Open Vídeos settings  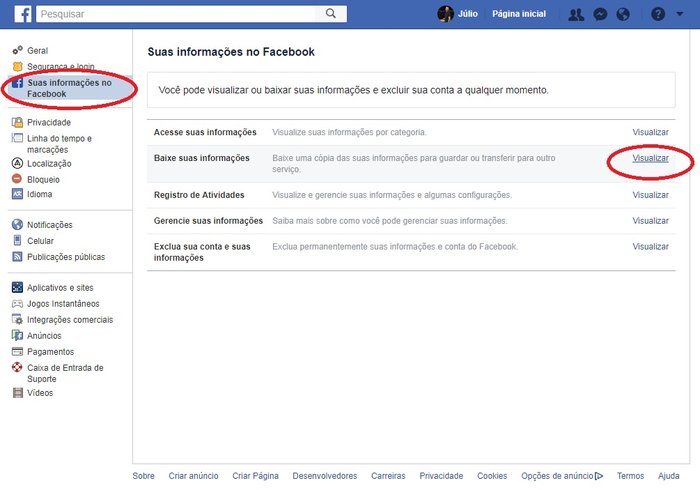40,393
